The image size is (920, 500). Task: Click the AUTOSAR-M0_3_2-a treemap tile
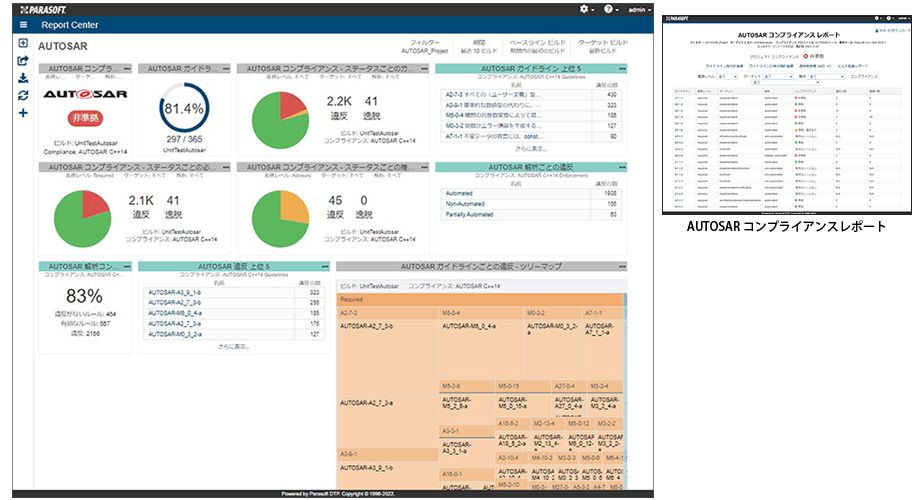click(x=552, y=350)
